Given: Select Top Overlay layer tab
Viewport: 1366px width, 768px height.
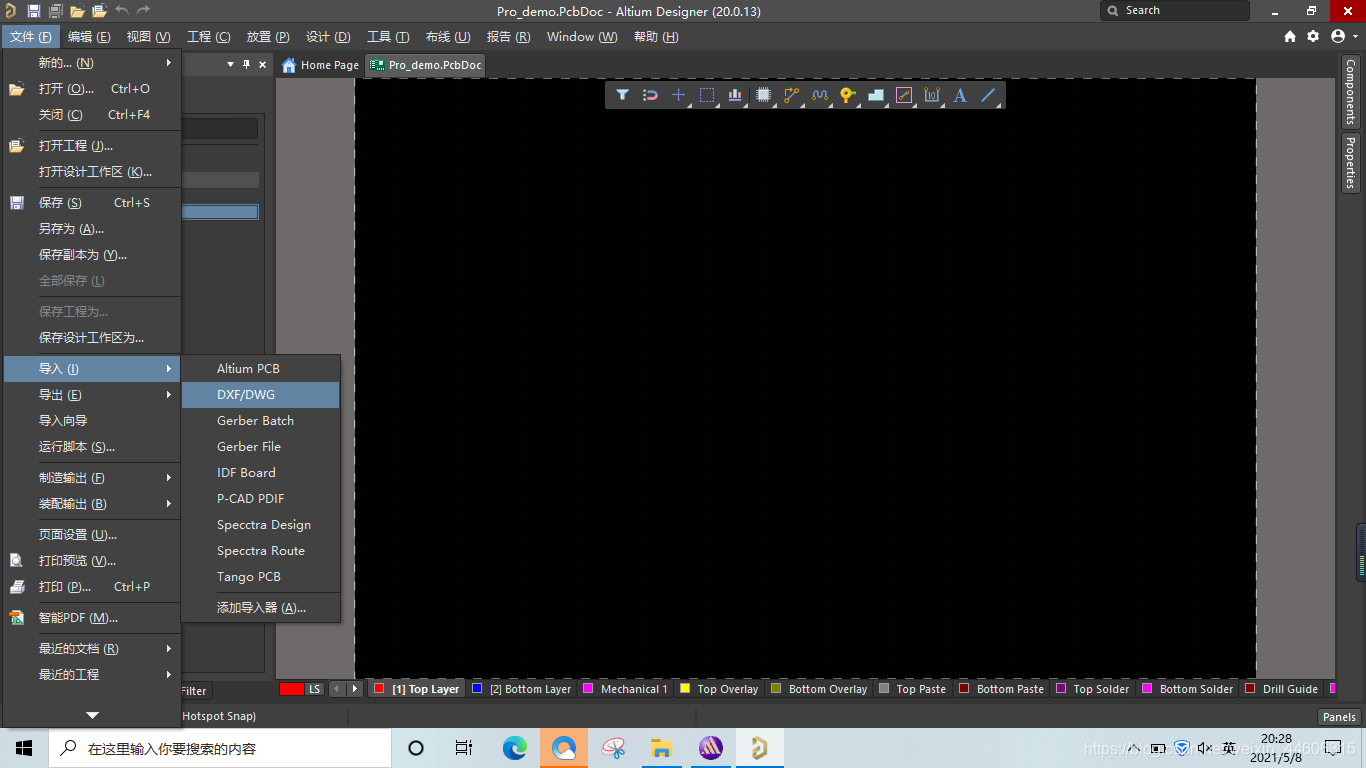Looking at the screenshot, I should pos(719,689).
